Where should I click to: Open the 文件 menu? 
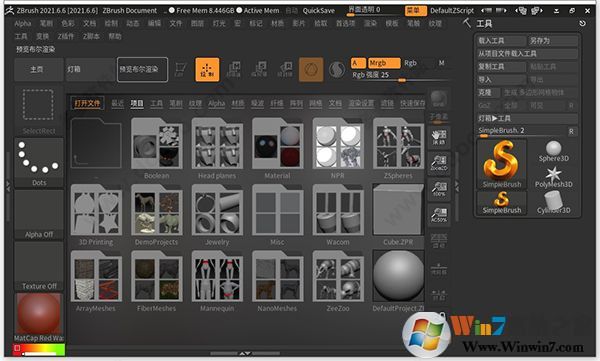176,24
